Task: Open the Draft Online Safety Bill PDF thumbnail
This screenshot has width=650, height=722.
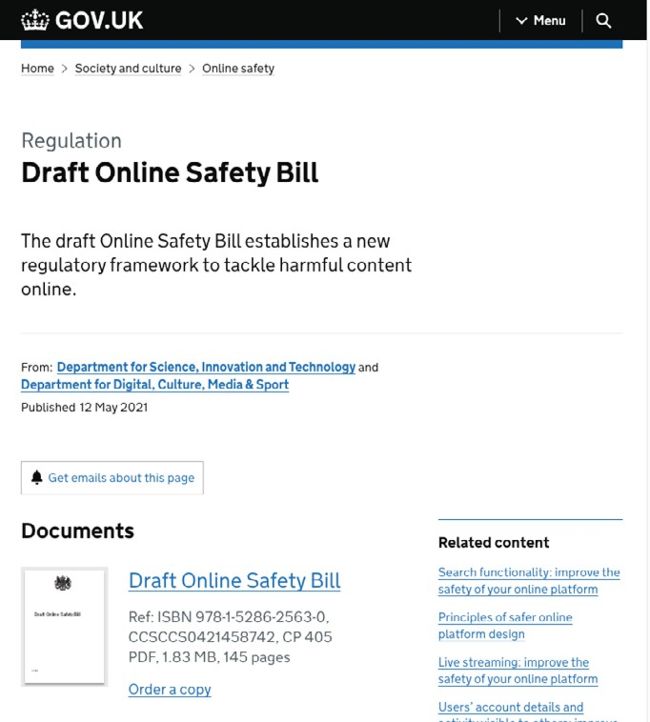Action: [x=64, y=626]
